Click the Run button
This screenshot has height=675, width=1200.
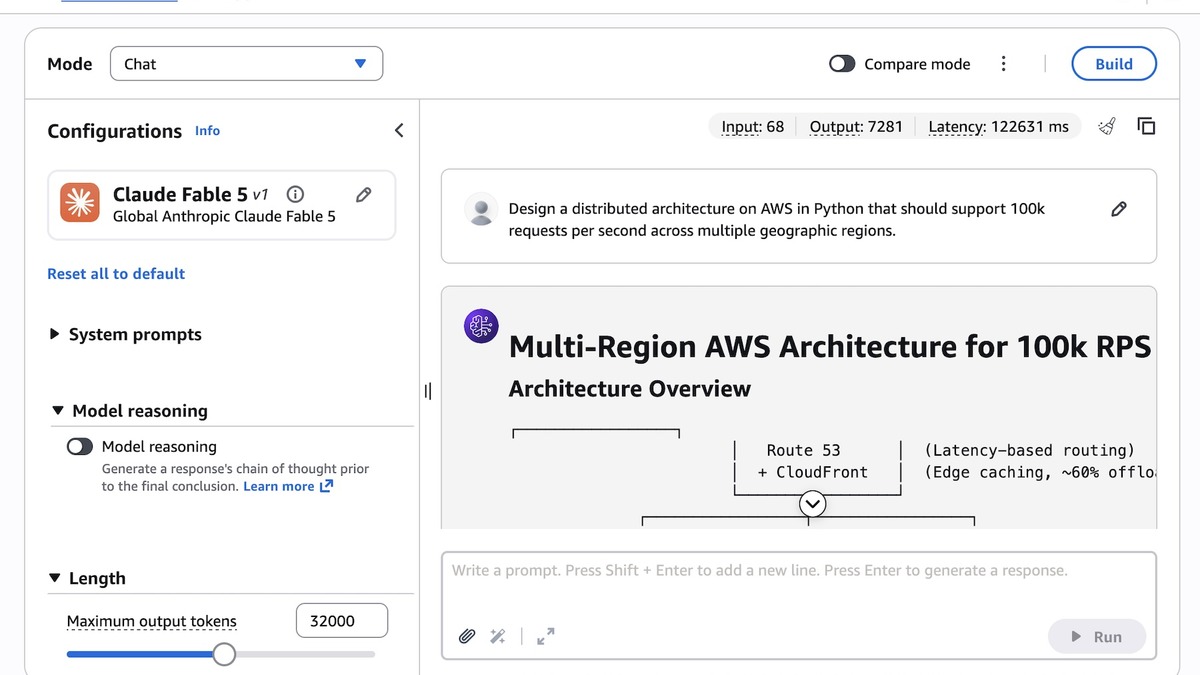(x=1097, y=637)
